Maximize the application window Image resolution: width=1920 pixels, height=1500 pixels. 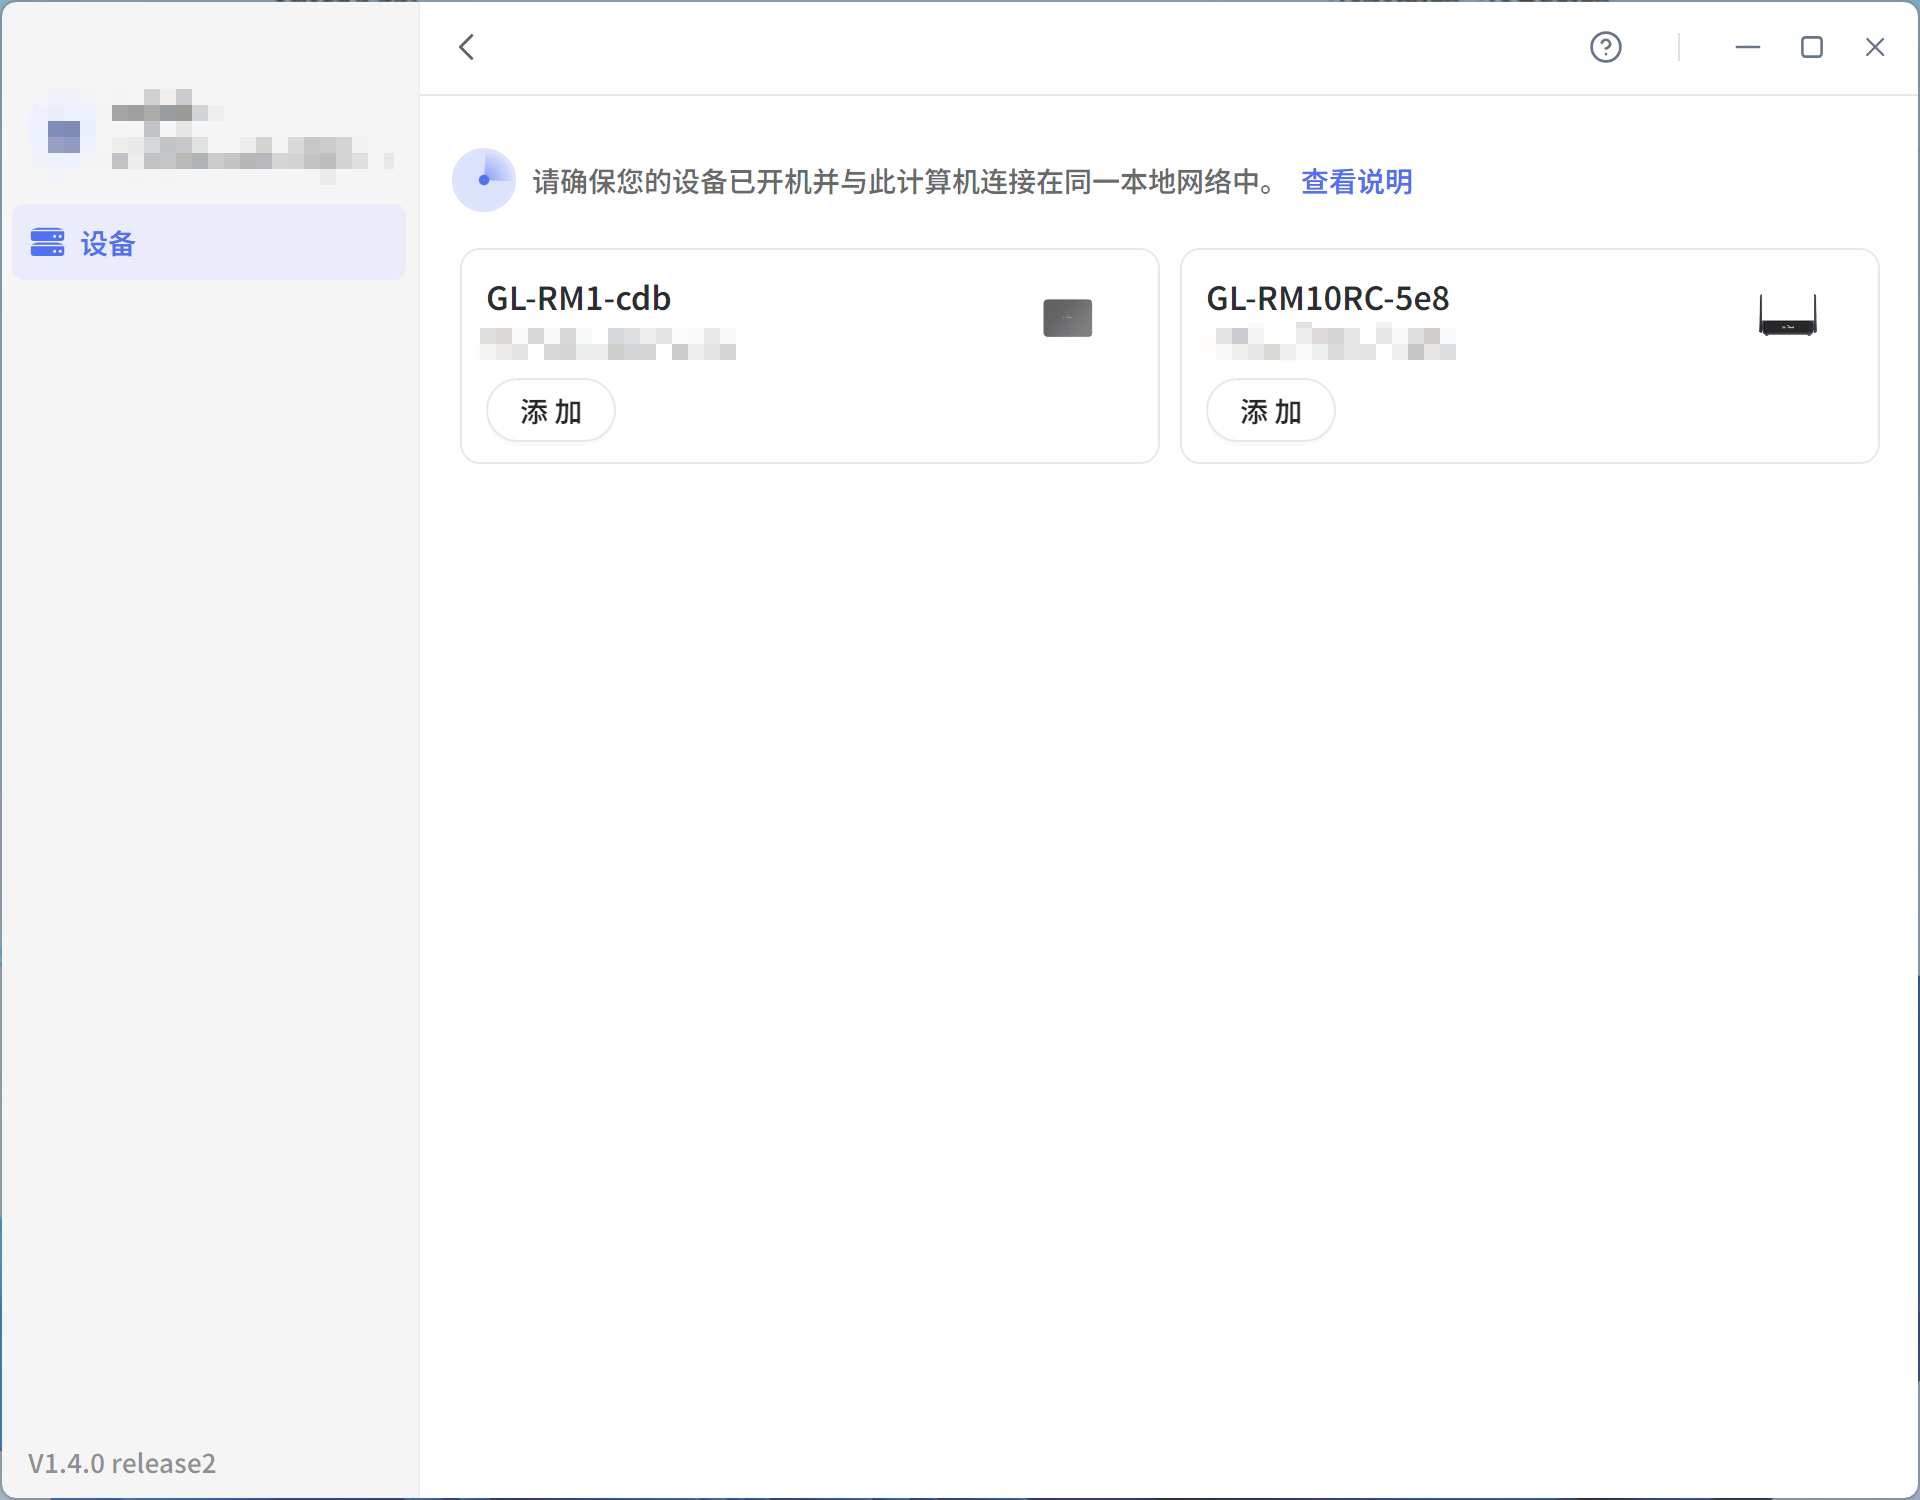1811,47
